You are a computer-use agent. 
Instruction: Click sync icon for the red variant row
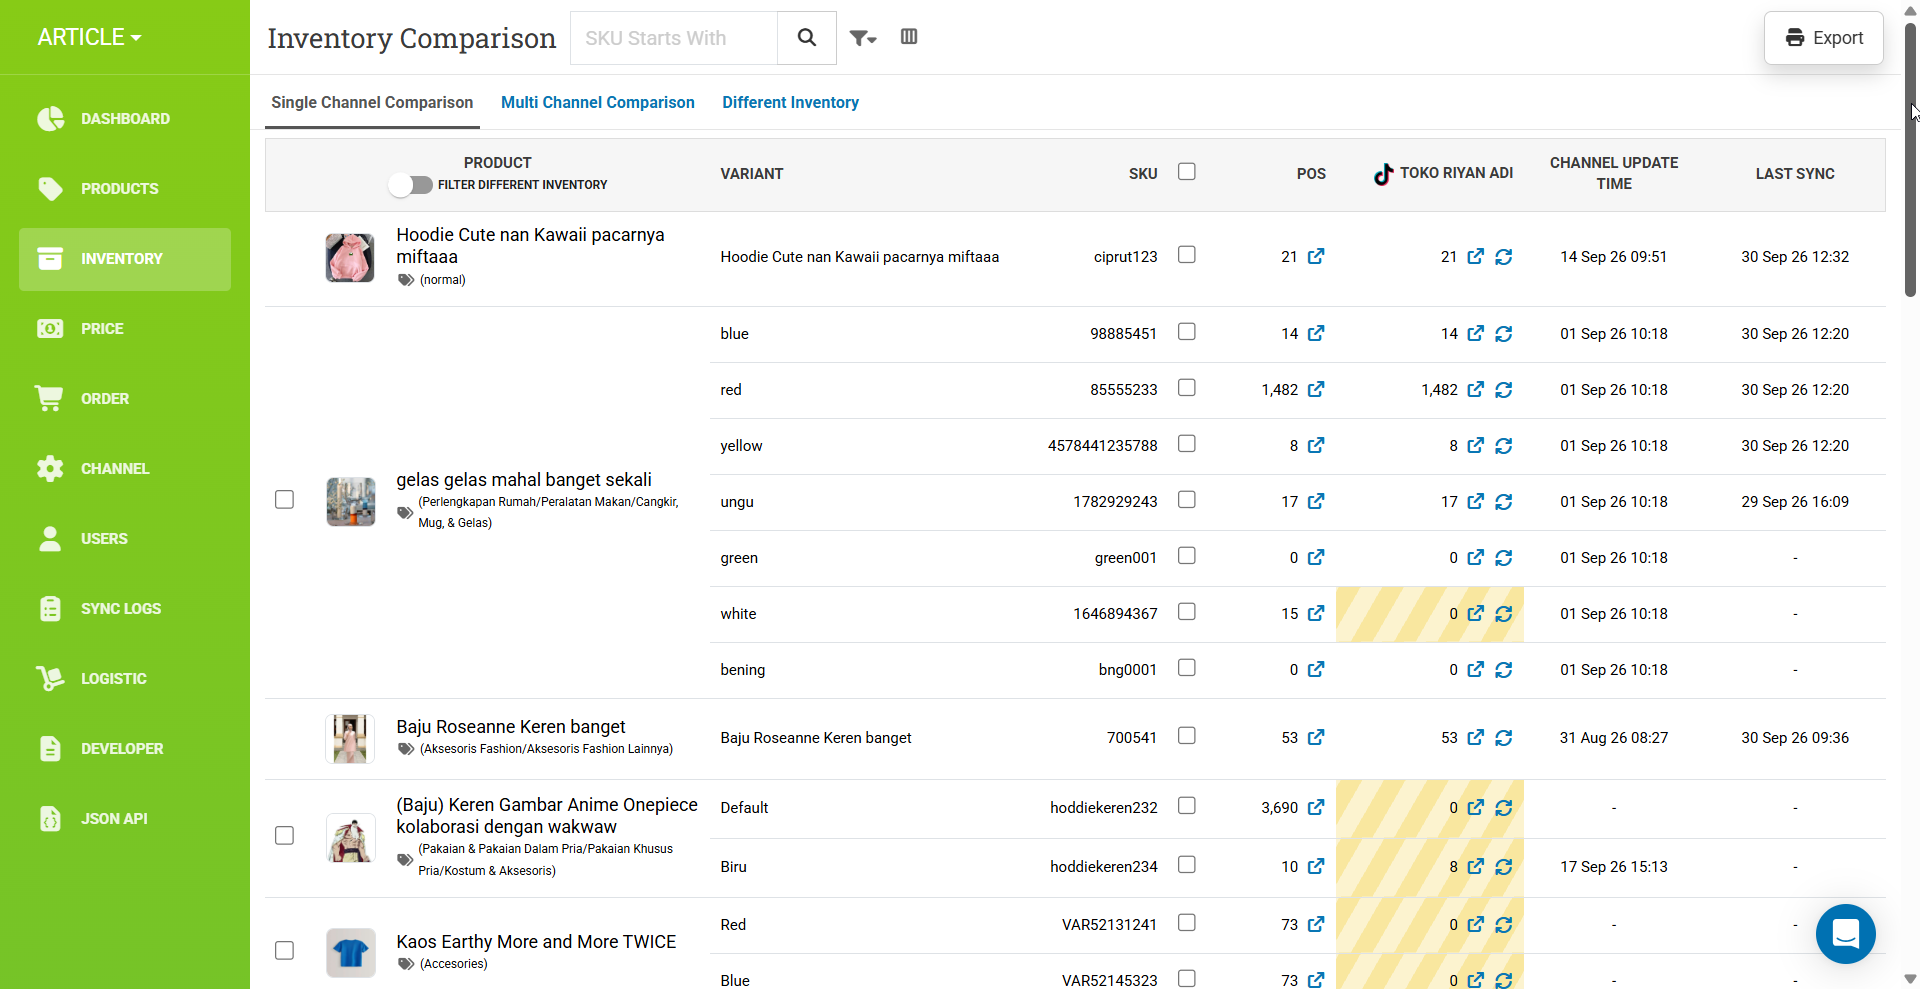1503,390
